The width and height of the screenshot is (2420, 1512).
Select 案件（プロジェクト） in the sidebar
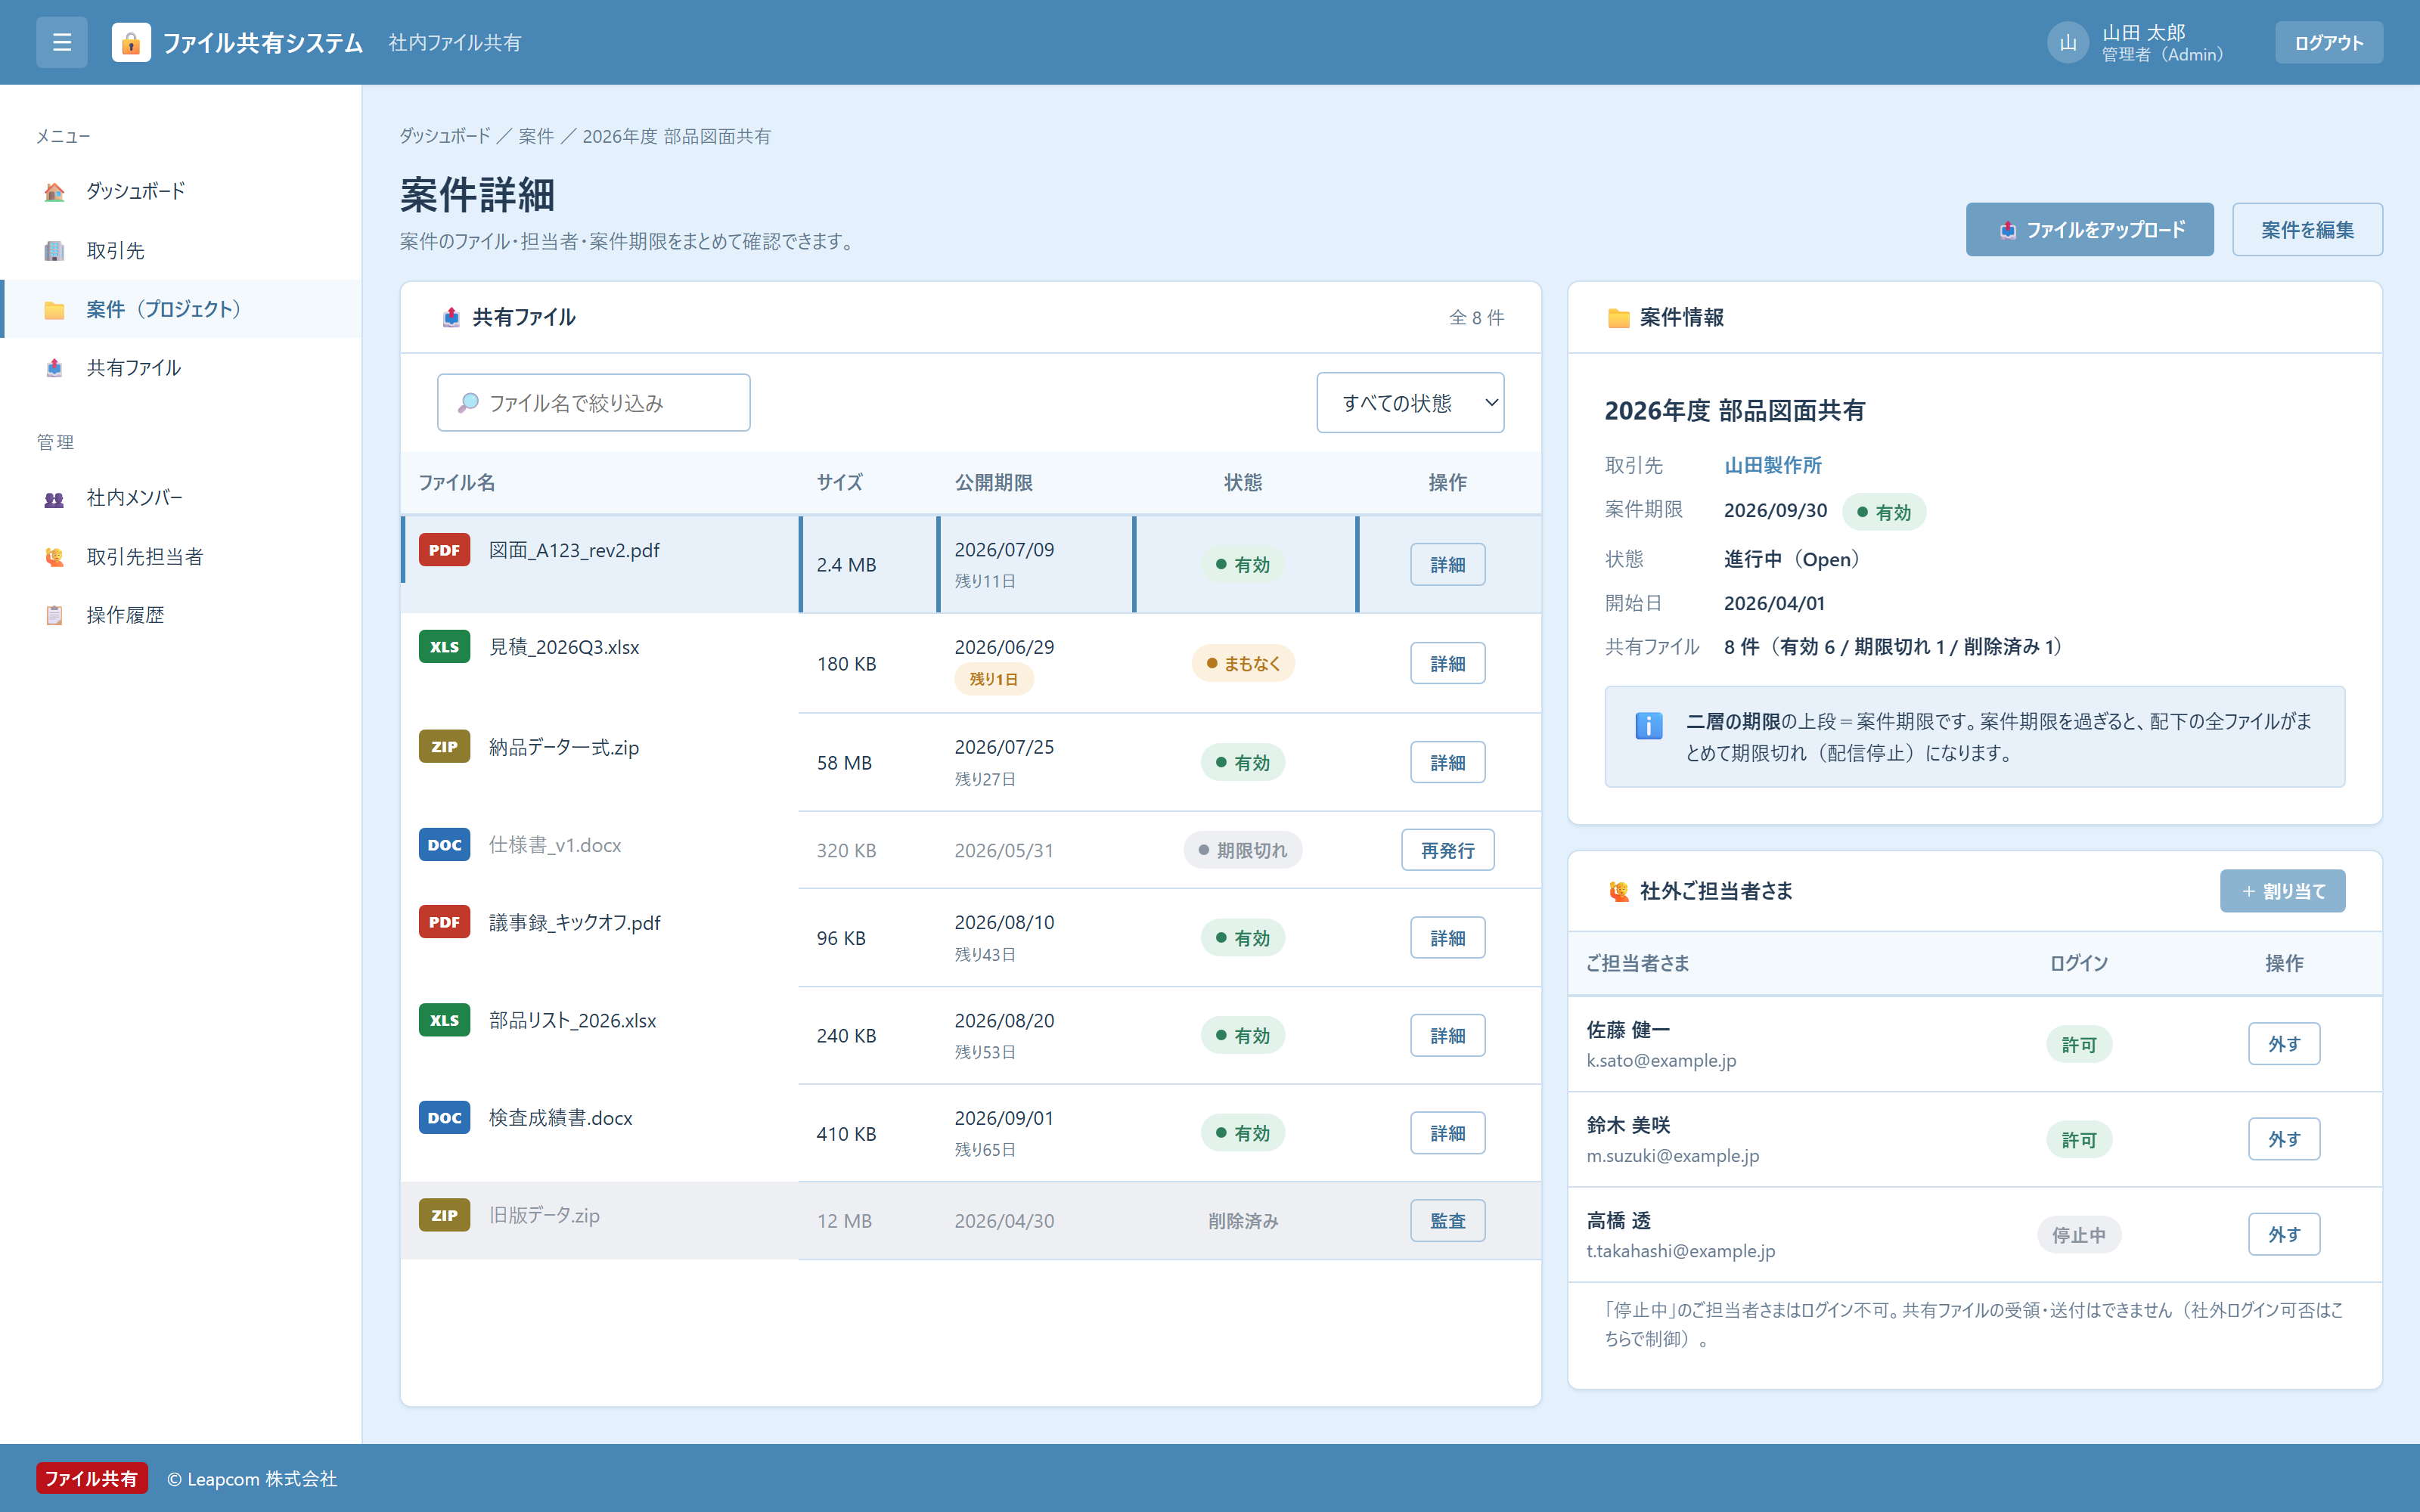180,309
